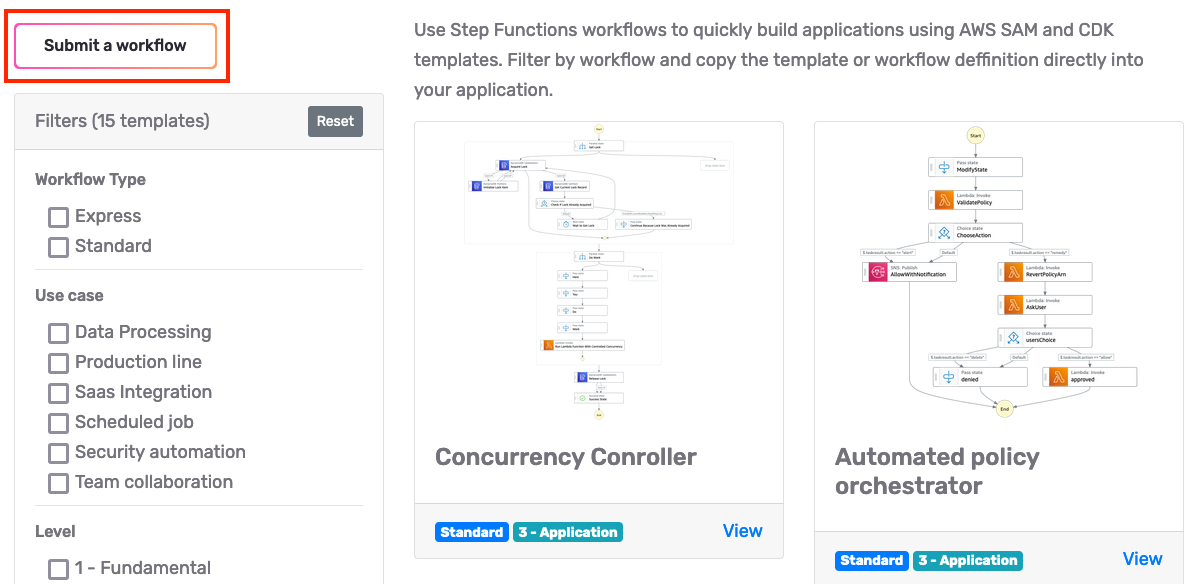Screen dimensions: 1192x584
Task: Check the 1 - Fundamental level
Action: click(x=59, y=569)
